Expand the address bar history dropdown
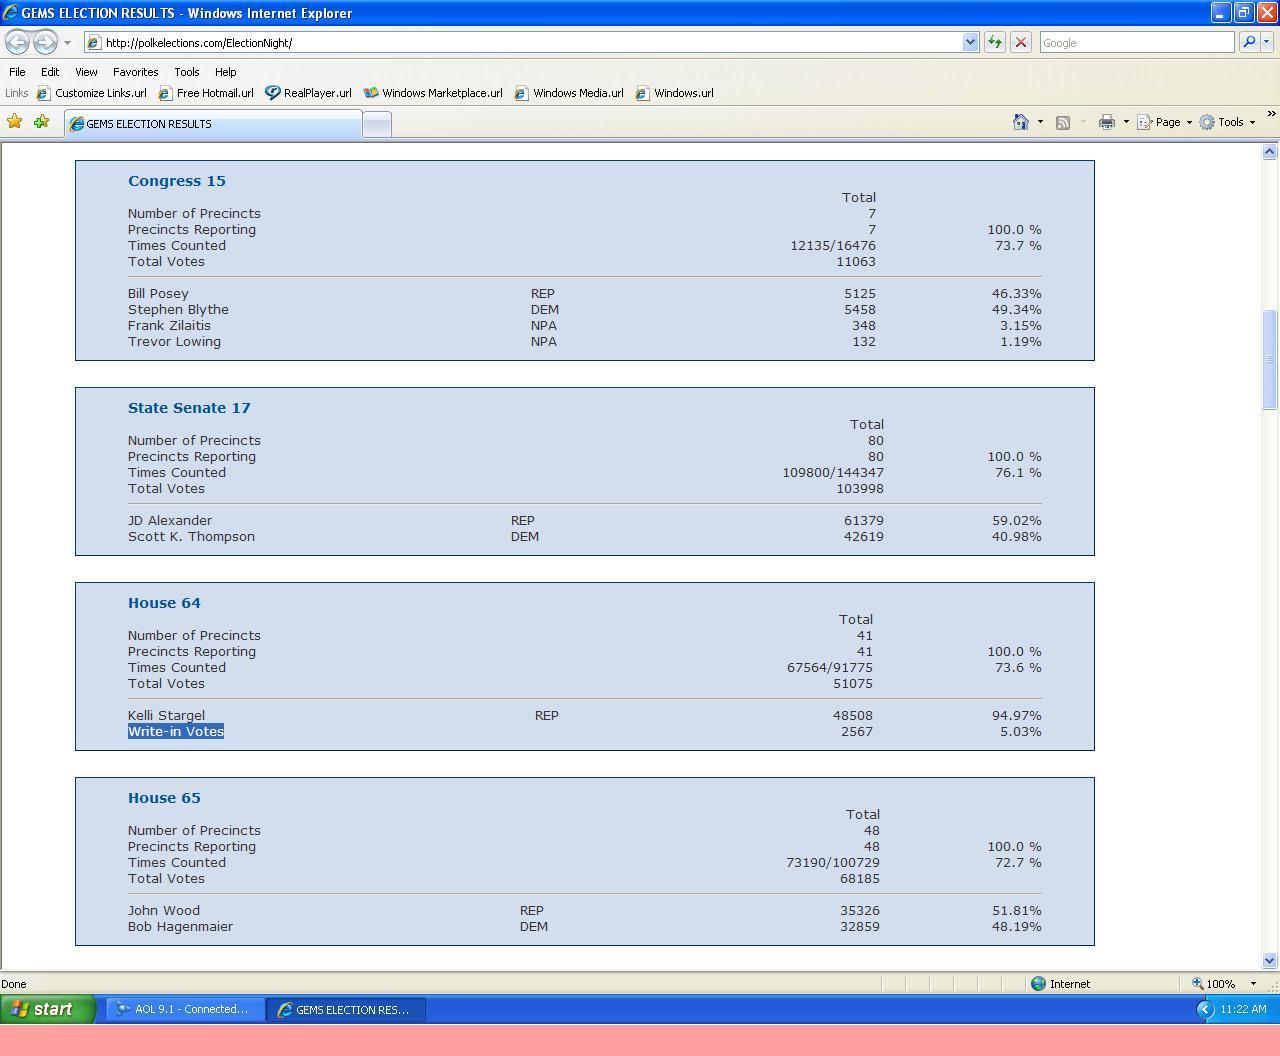This screenshot has height=1056, width=1280. point(970,42)
